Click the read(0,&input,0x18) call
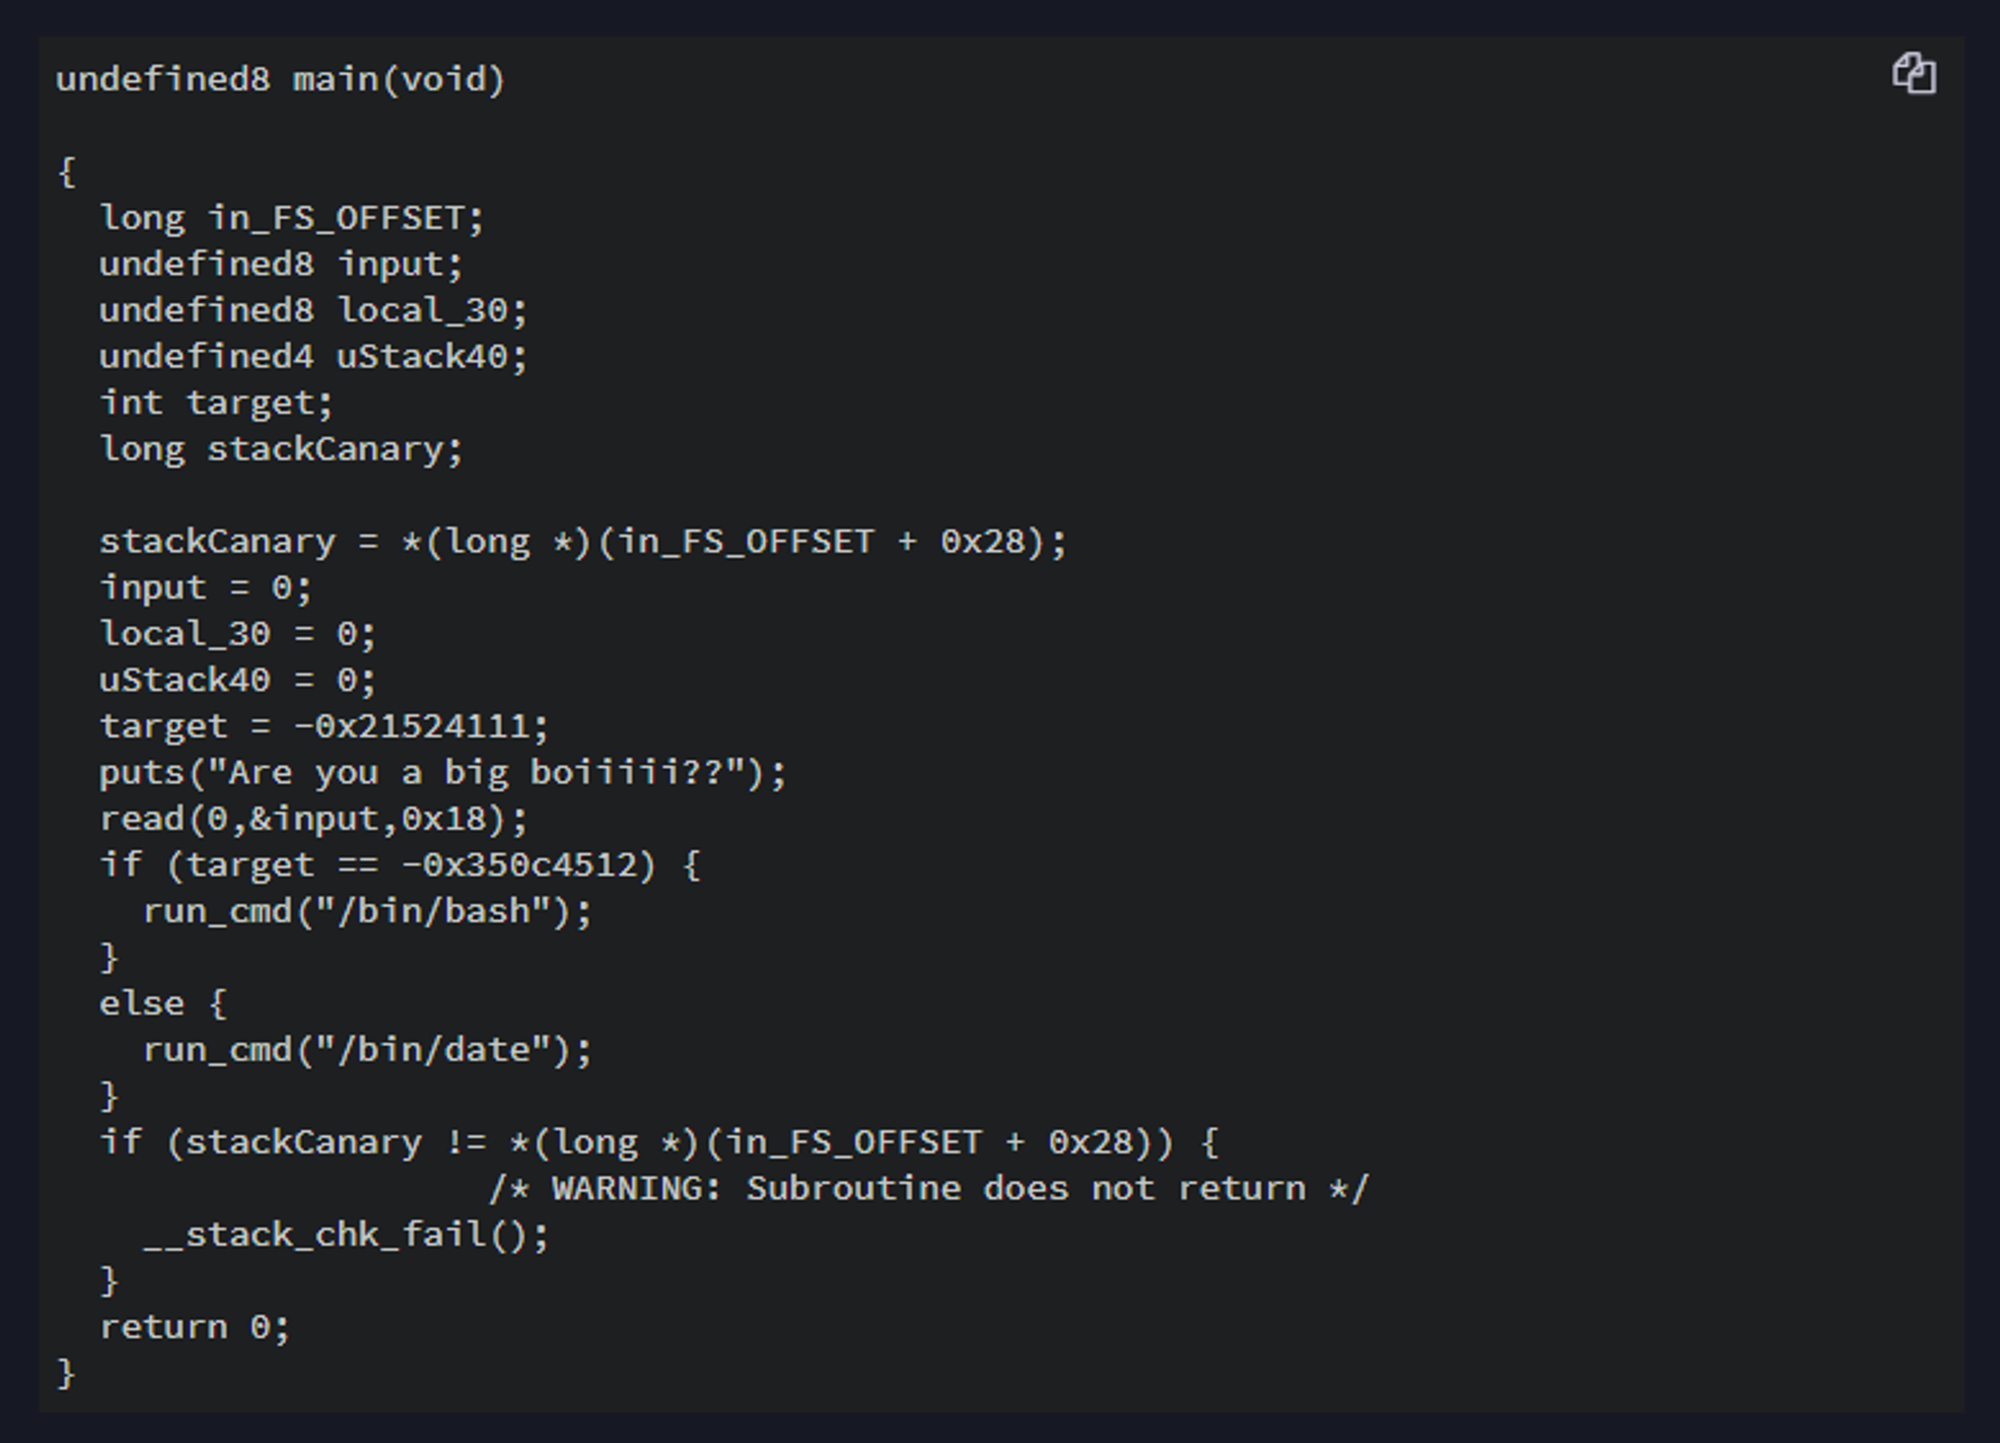Screen dimensions: 2000x1443 312,819
